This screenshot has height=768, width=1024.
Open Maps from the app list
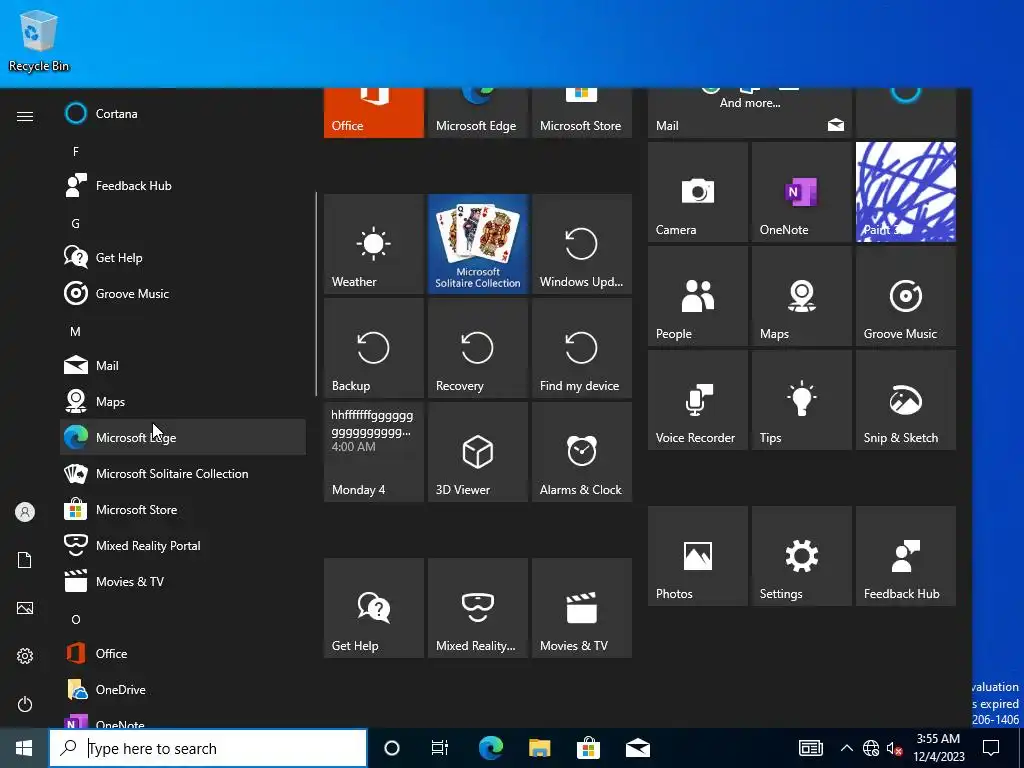(183, 401)
